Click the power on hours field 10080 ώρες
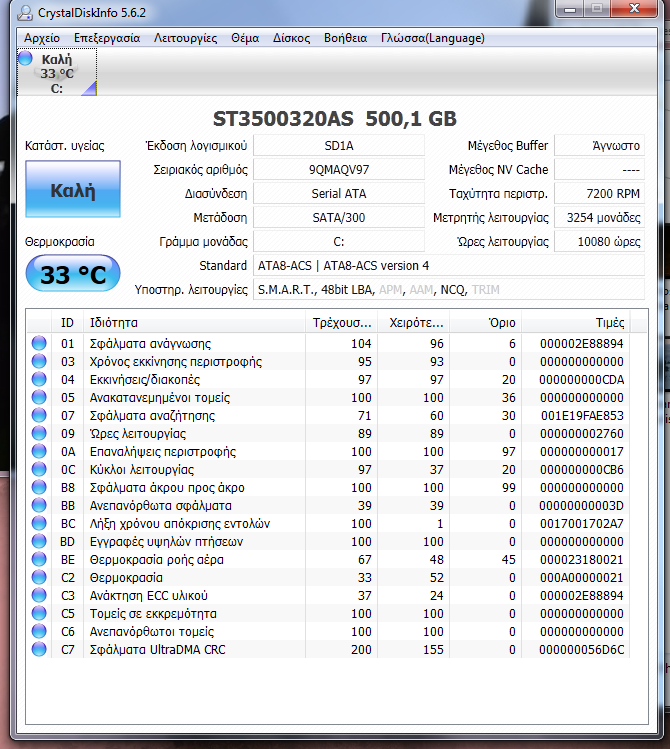Screen dimensions: 670x749 click(599, 241)
